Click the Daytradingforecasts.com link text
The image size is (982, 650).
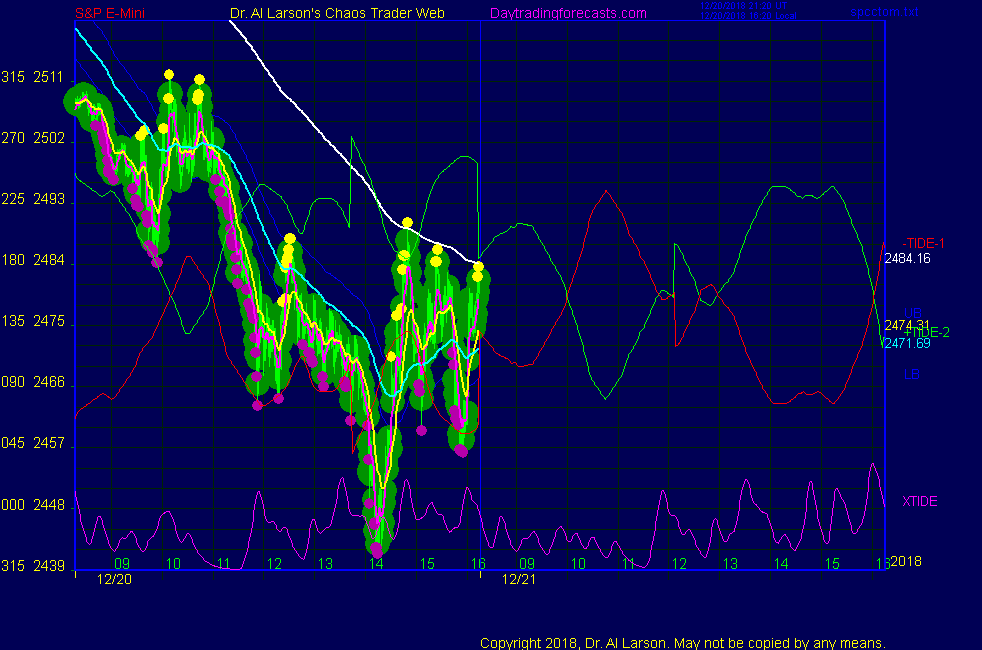[x=568, y=13]
